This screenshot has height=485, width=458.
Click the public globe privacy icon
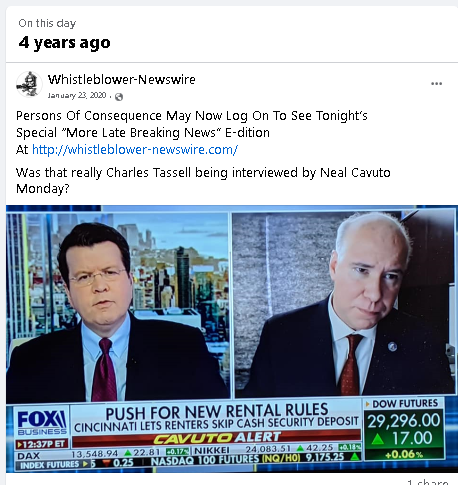[x=119, y=97]
